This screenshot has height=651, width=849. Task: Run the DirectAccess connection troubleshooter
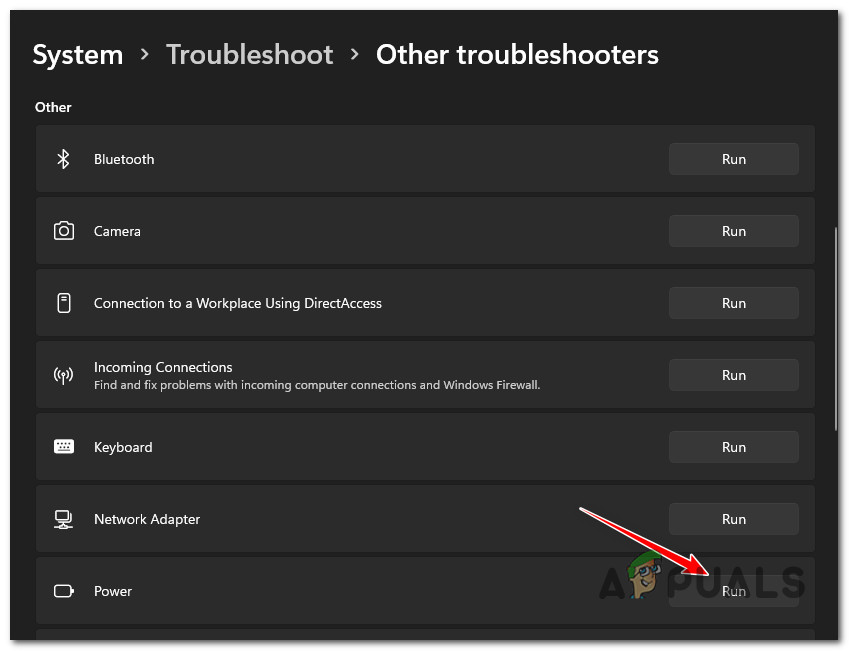coord(734,303)
